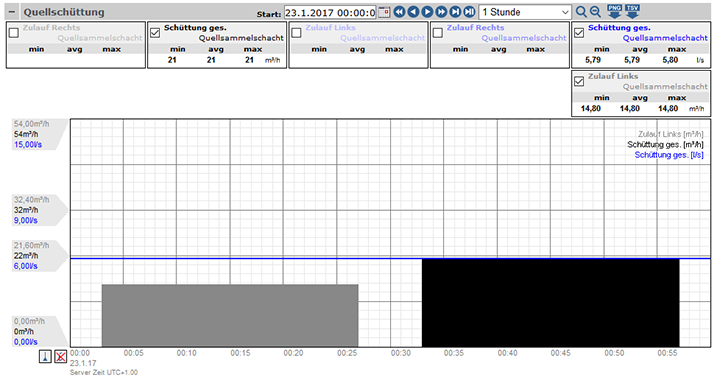Click the '9,00l/s' y-axis label
Screen dimensions: 720x380
(26, 220)
